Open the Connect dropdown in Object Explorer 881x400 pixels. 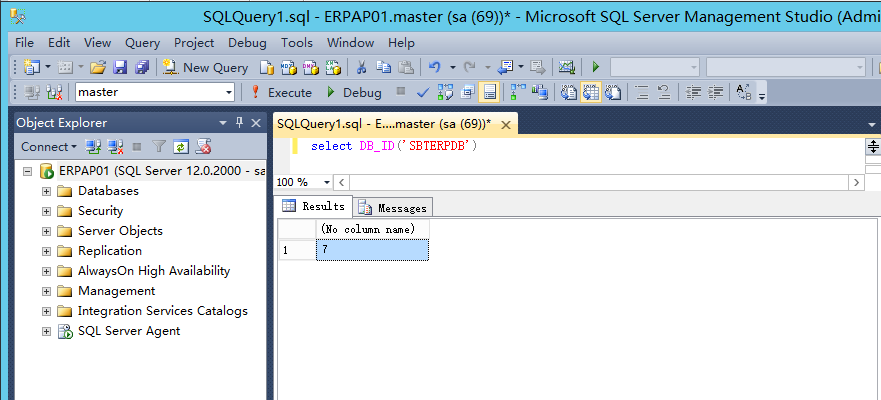(49, 147)
